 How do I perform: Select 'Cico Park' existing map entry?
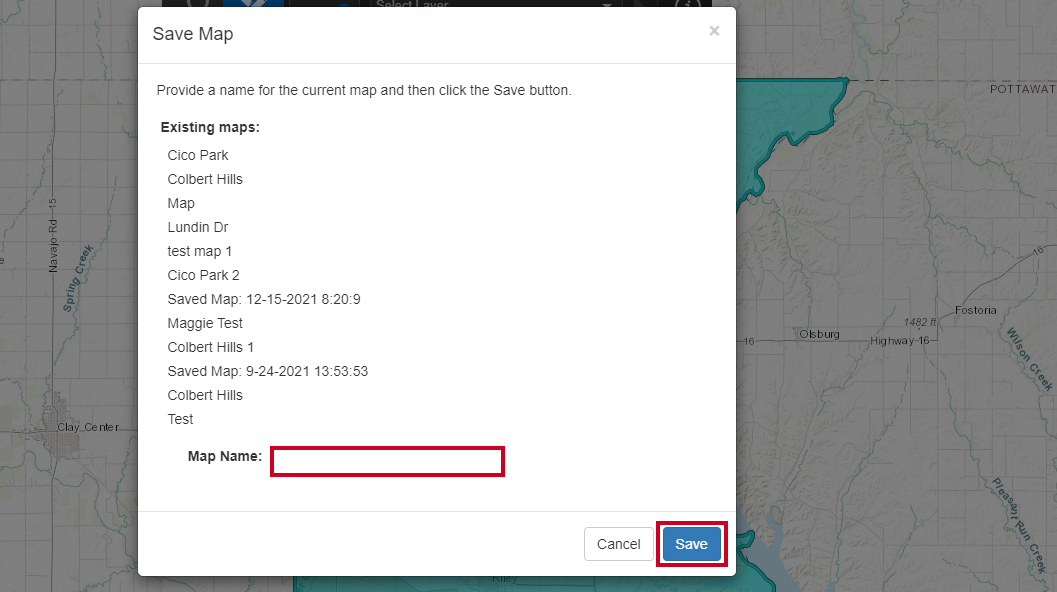coord(198,155)
